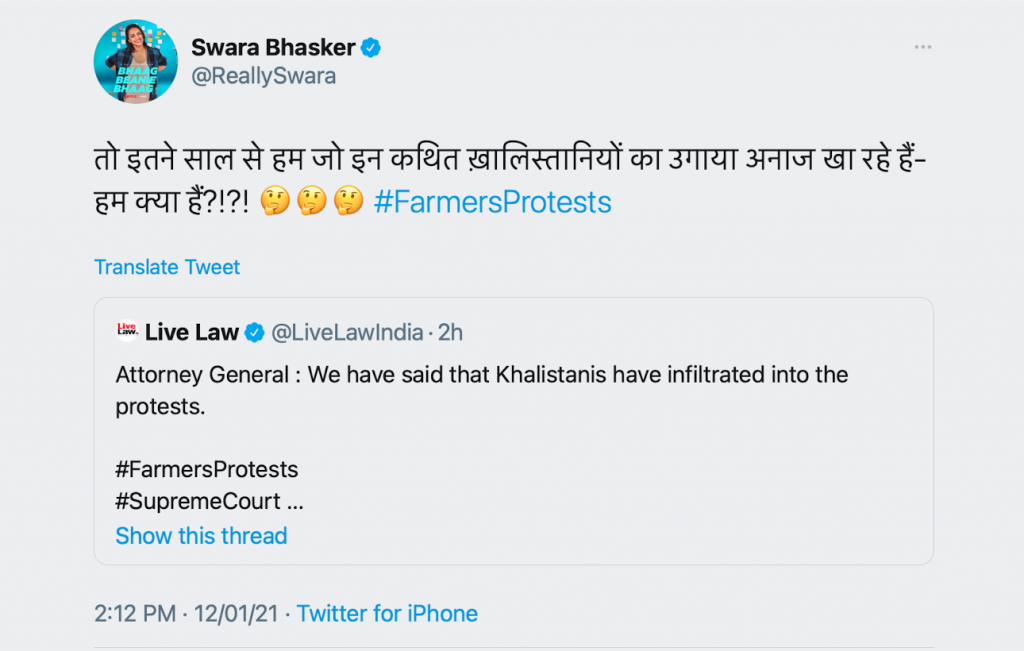1024x651 pixels.
Task: Click the first thinking-face emoji
Action: pyautogui.click(x=273, y=202)
